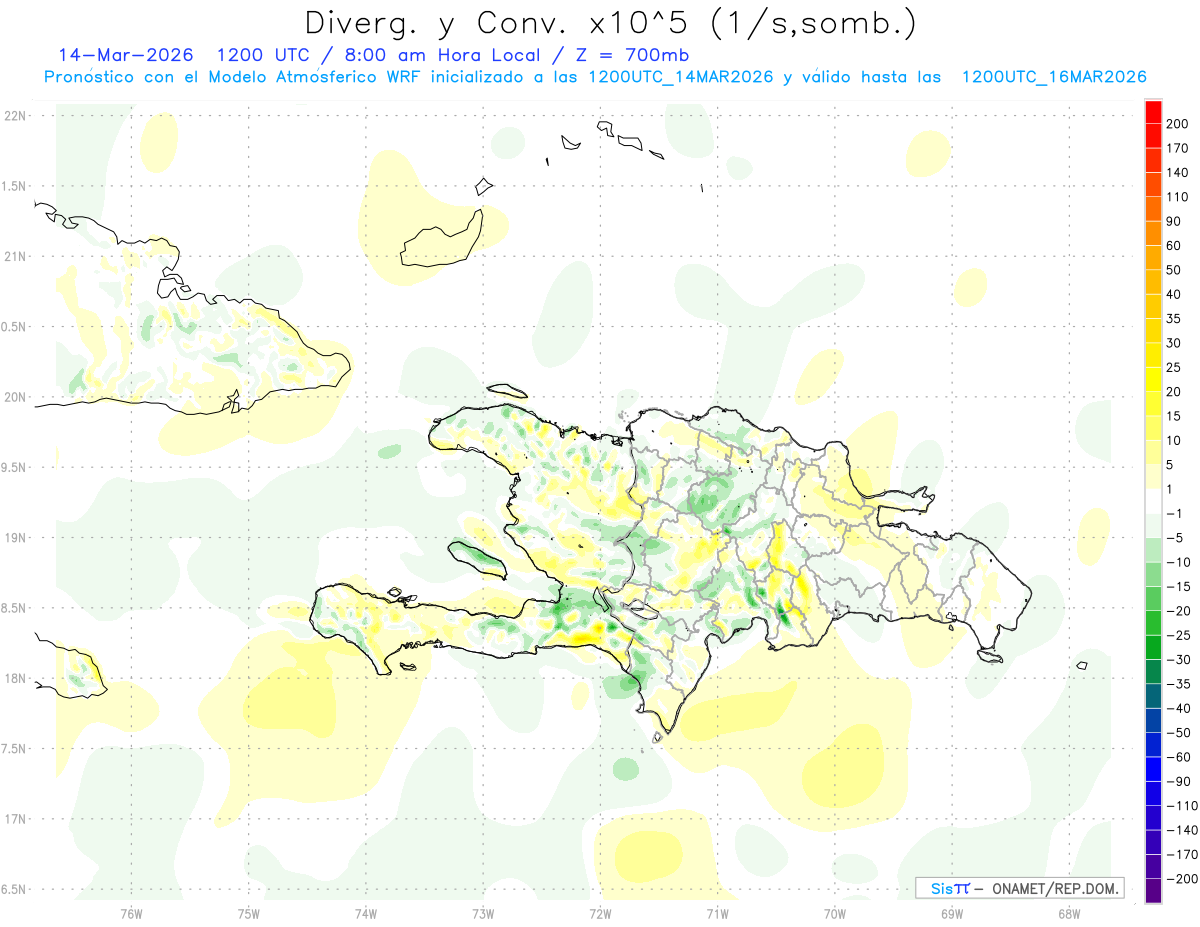Viewport: 1200px width, 927px height.
Task: Click the positive "20" color scale label
Action: [1174, 392]
